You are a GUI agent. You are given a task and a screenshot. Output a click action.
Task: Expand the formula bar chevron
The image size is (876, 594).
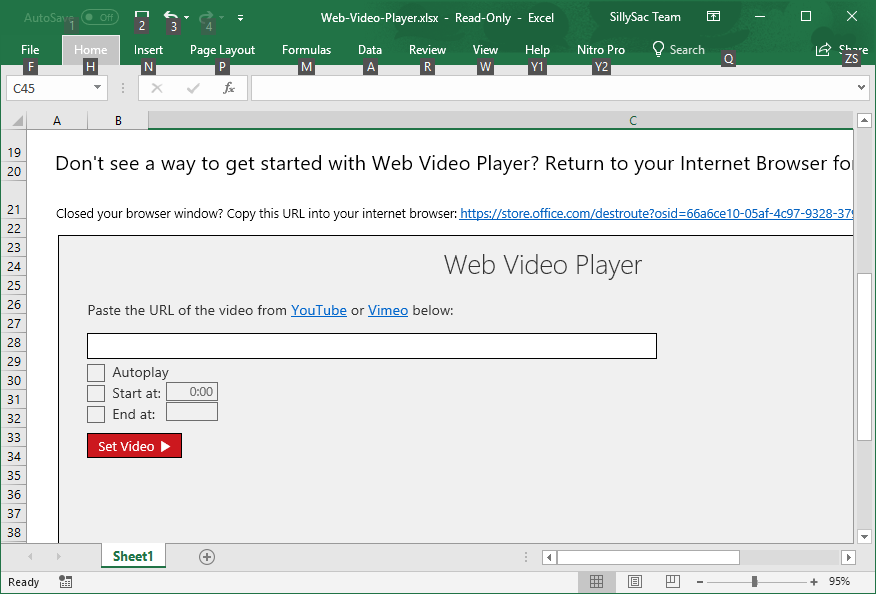tap(861, 87)
